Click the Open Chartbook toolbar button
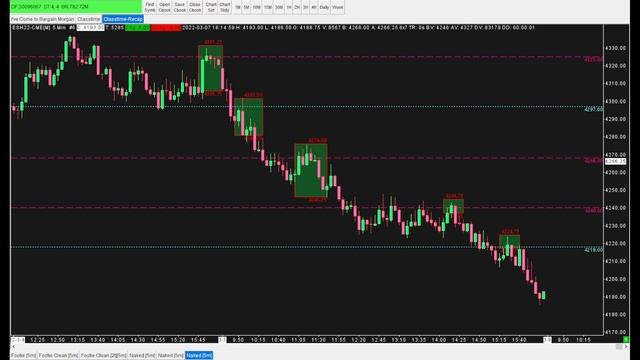This screenshot has height=360, width=640. tap(164, 7)
